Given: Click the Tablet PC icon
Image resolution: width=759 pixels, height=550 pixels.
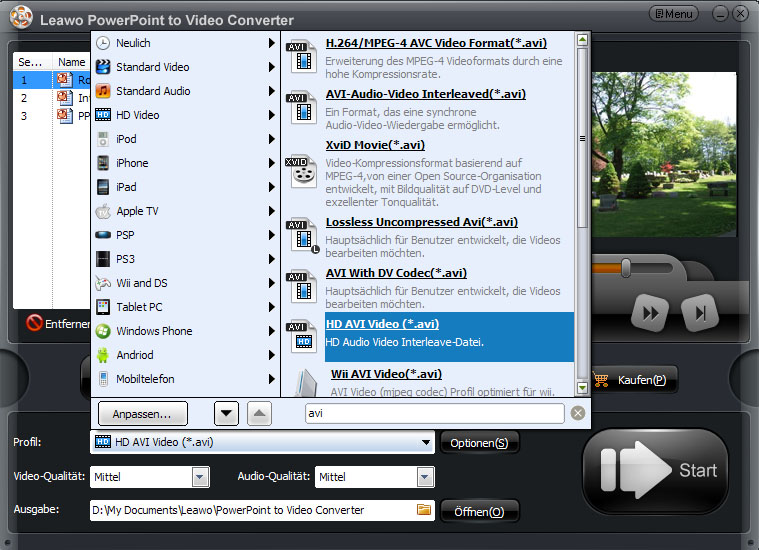Looking at the screenshot, I should (103, 307).
